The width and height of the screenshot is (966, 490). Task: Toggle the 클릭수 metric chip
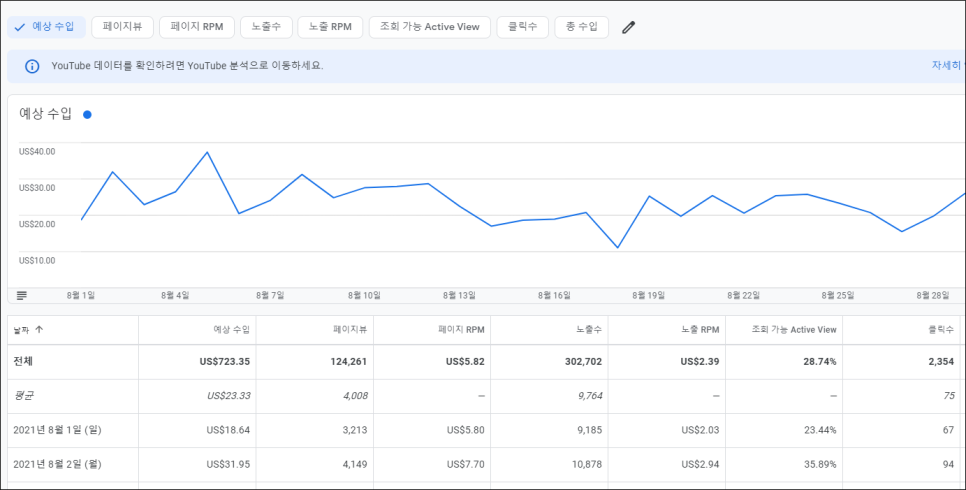pyautogui.click(x=522, y=27)
